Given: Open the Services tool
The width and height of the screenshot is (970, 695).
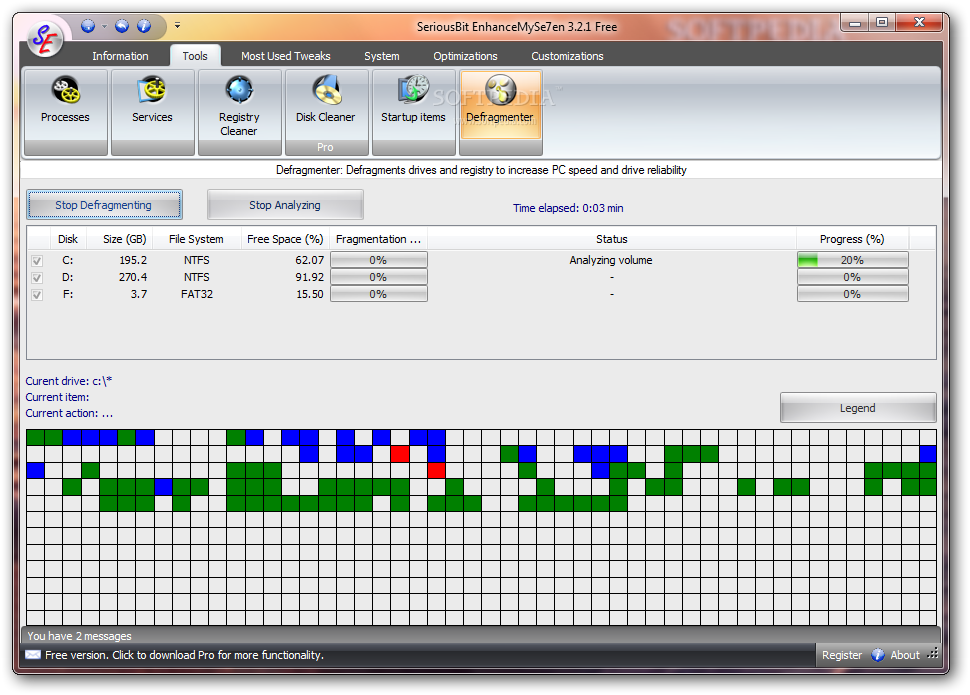Looking at the screenshot, I should point(152,111).
